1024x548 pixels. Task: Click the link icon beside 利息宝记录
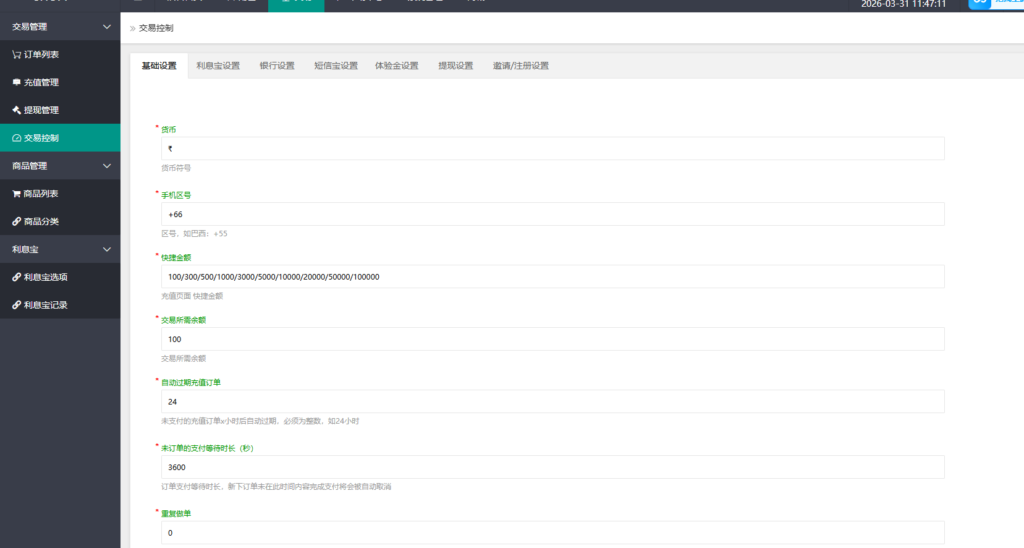[x=16, y=305]
